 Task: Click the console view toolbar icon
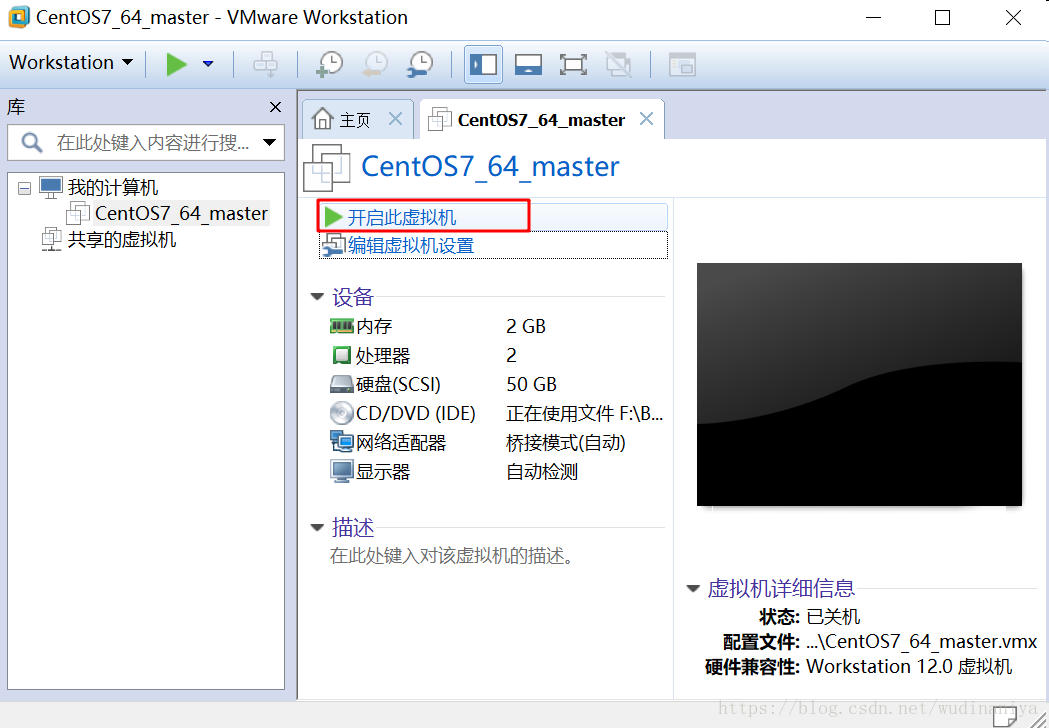tap(682, 64)
